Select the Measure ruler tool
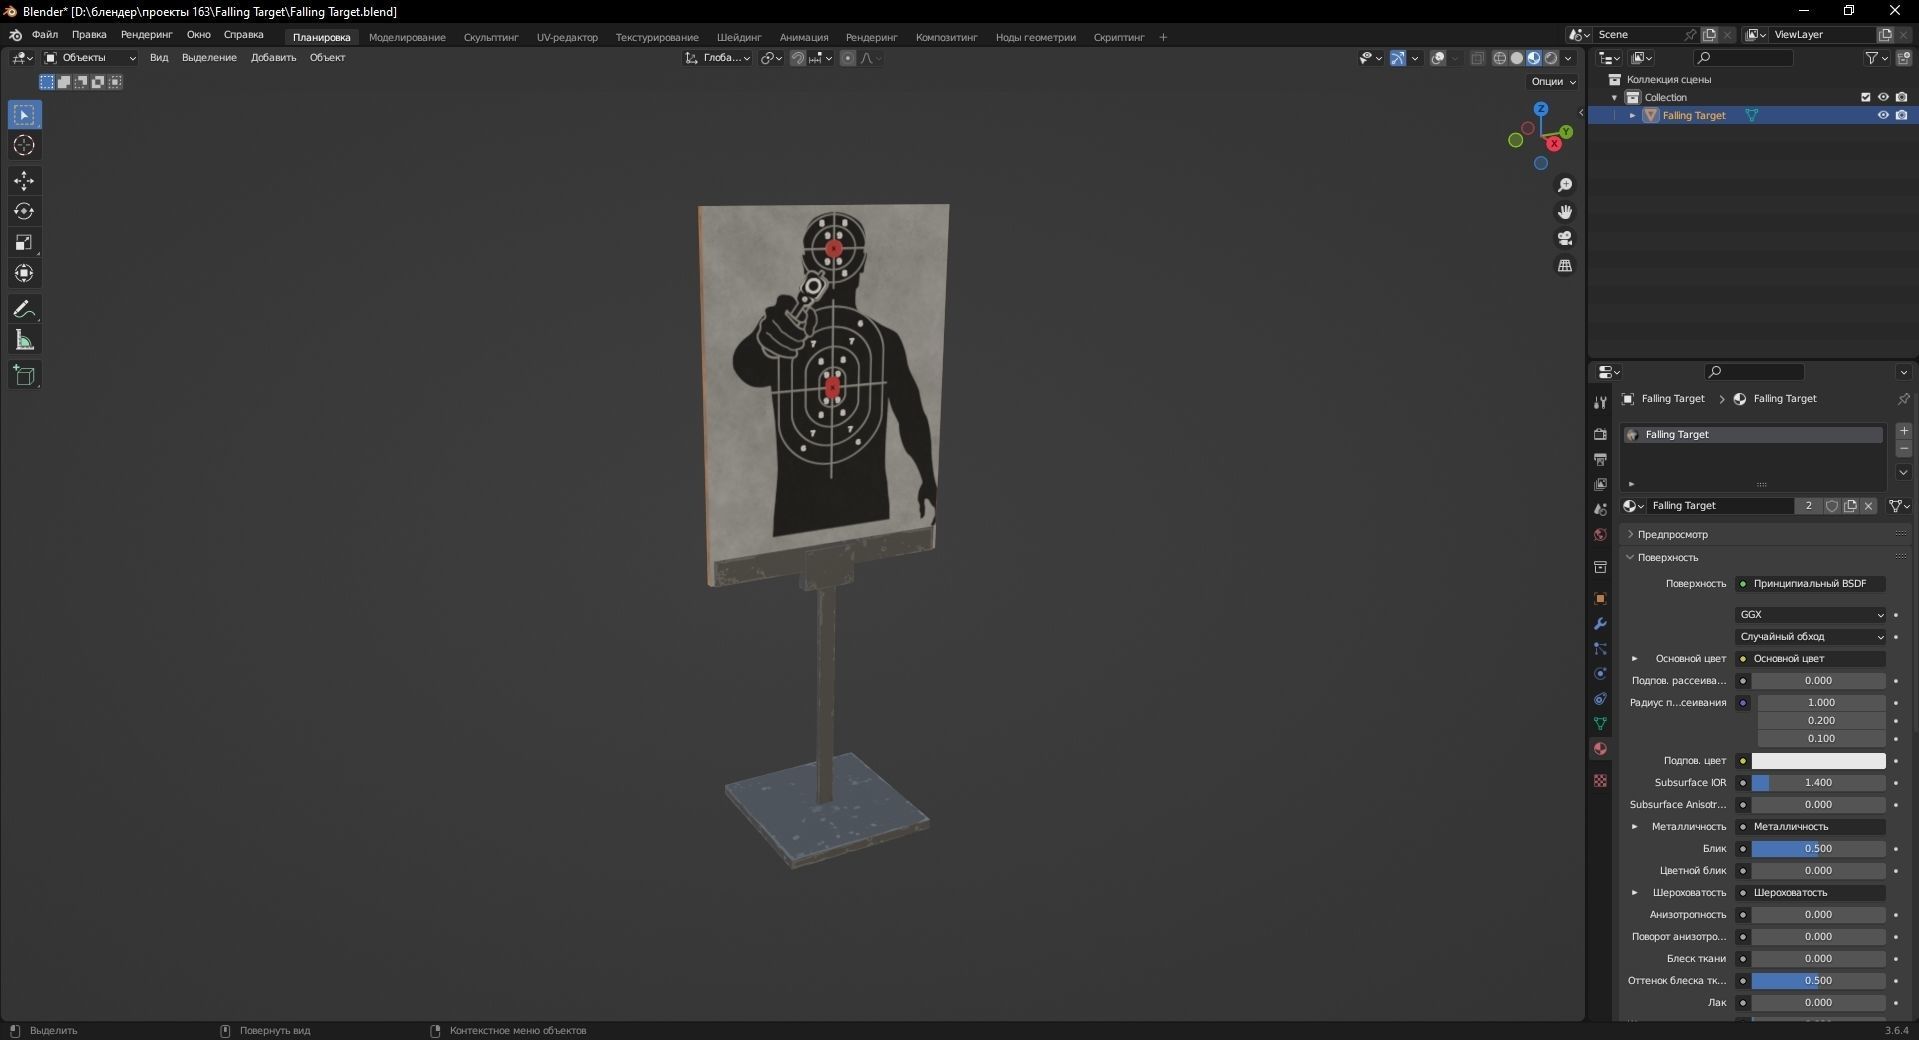 pos(24,341)
